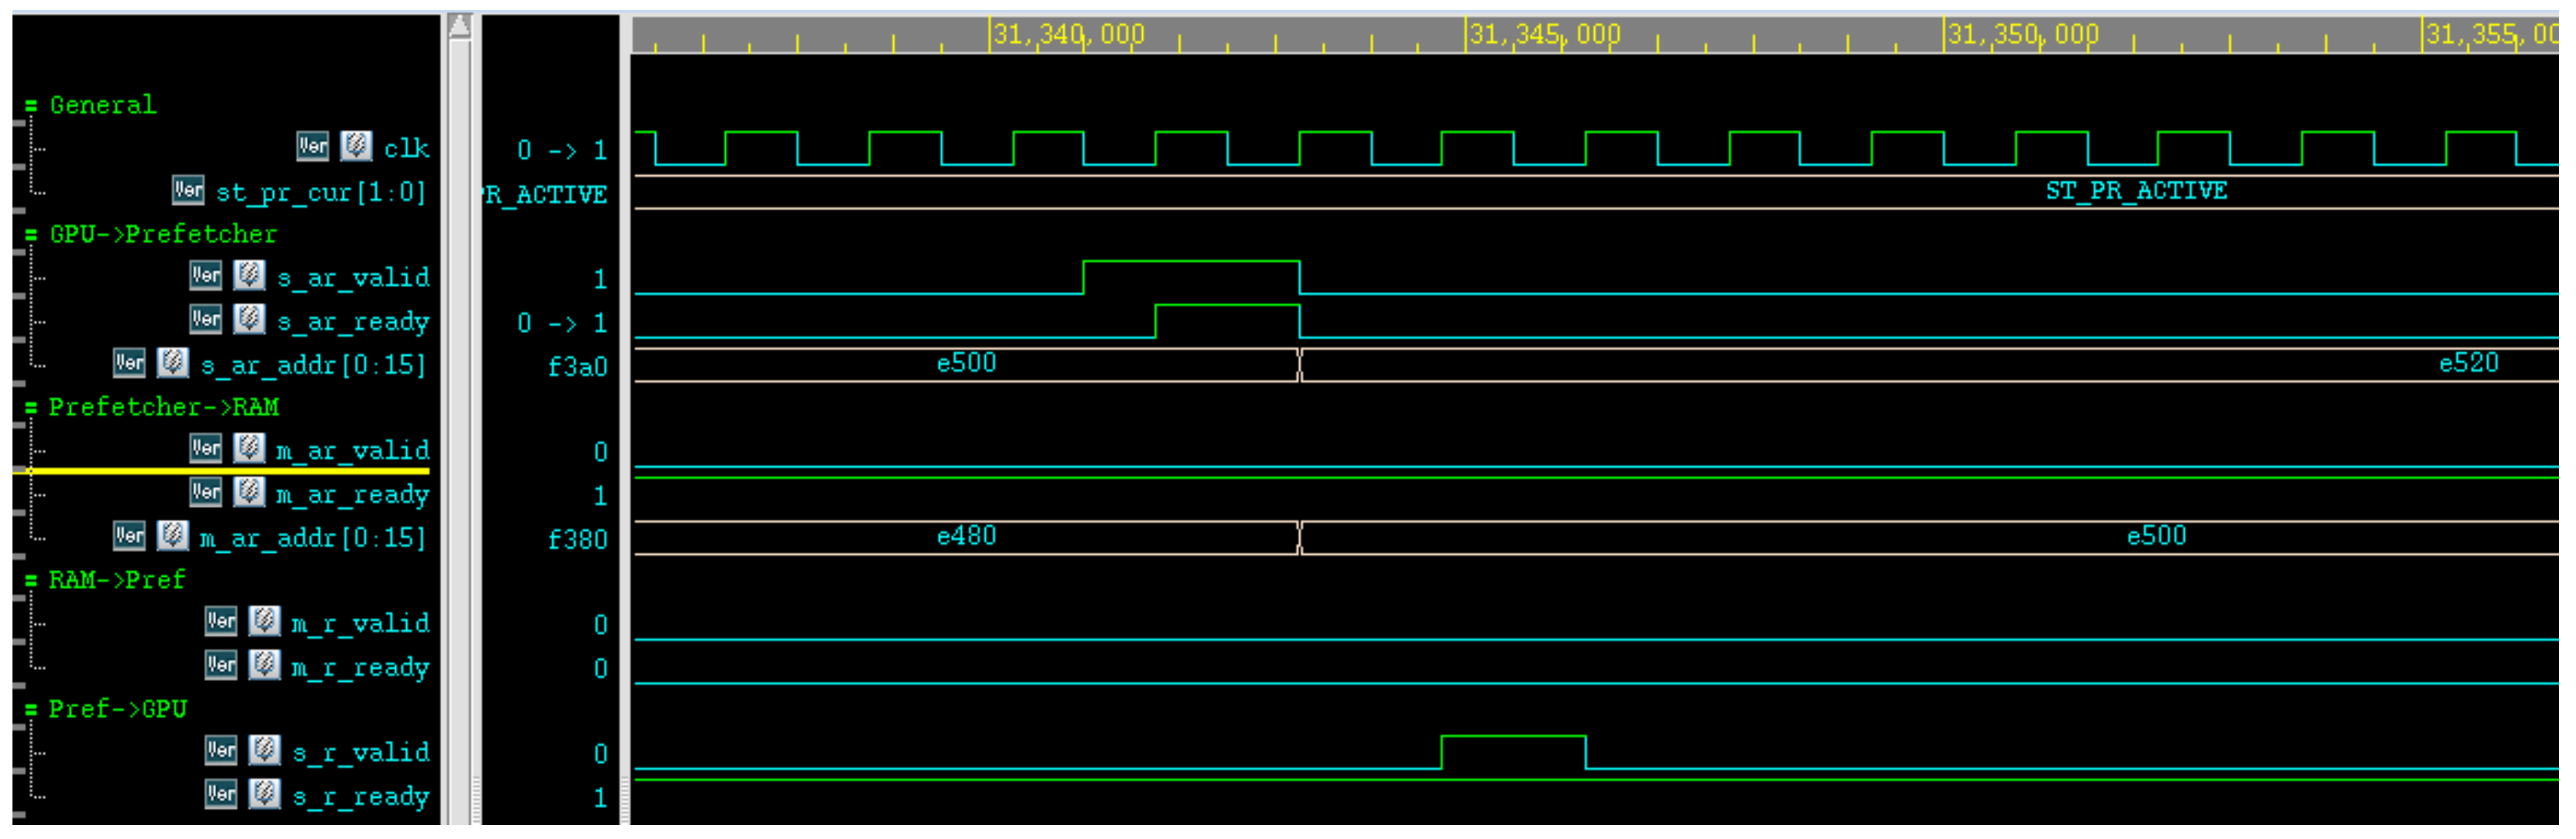
Task: Select the m_ar_ready signal name
Action: click(353, 495)
